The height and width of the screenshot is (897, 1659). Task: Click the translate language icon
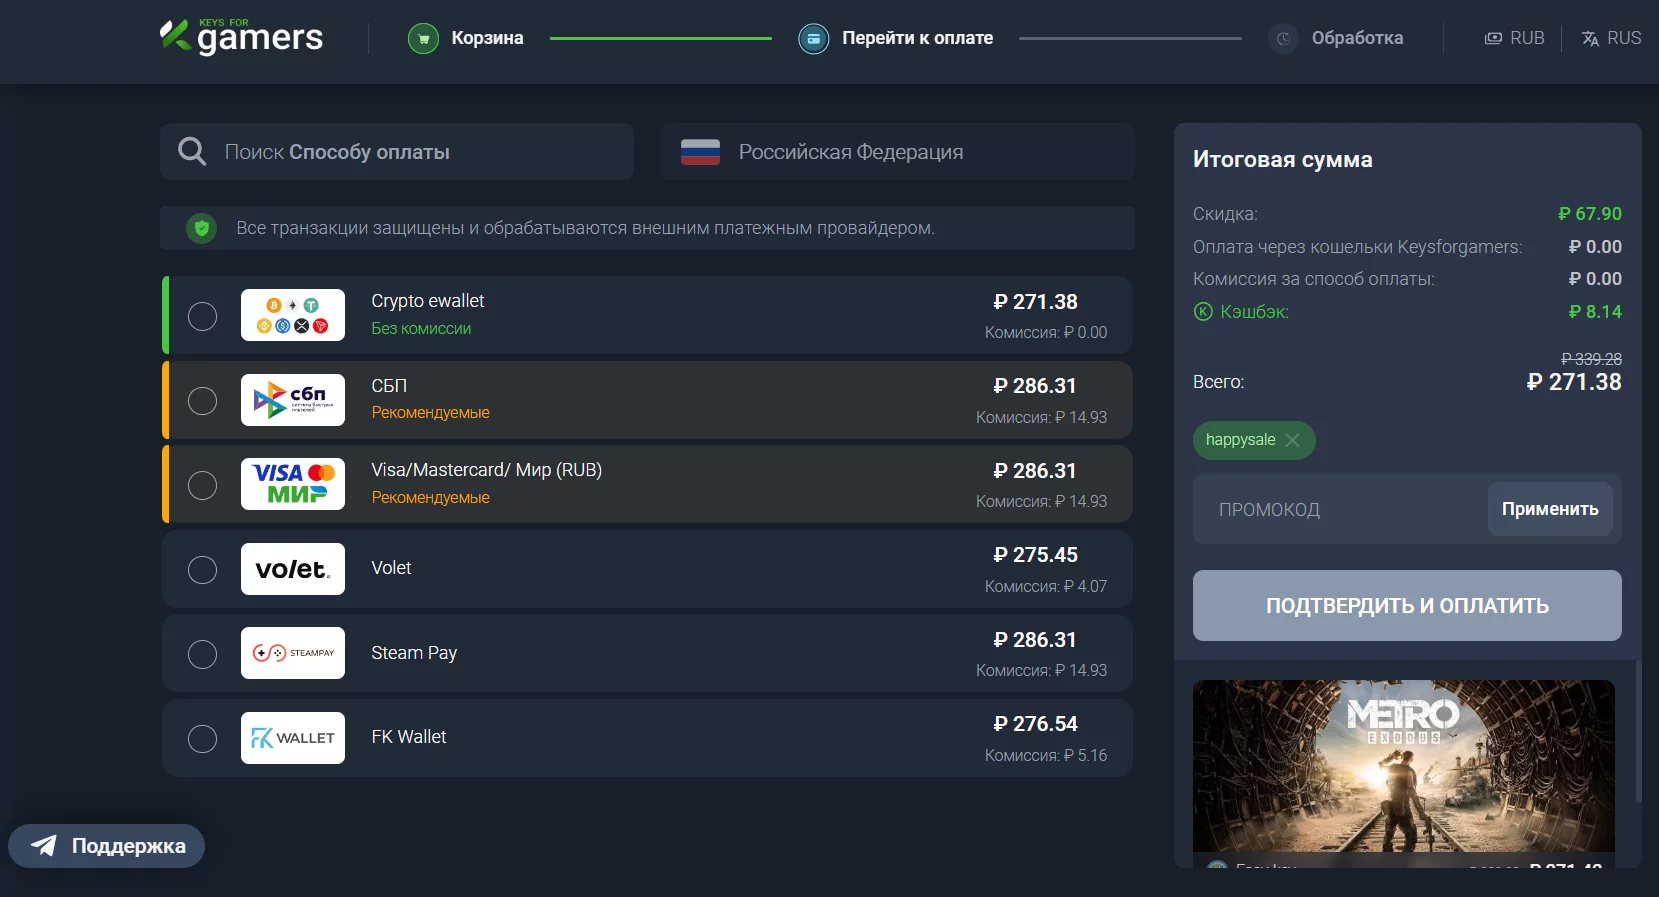(x=1590, y=38)
